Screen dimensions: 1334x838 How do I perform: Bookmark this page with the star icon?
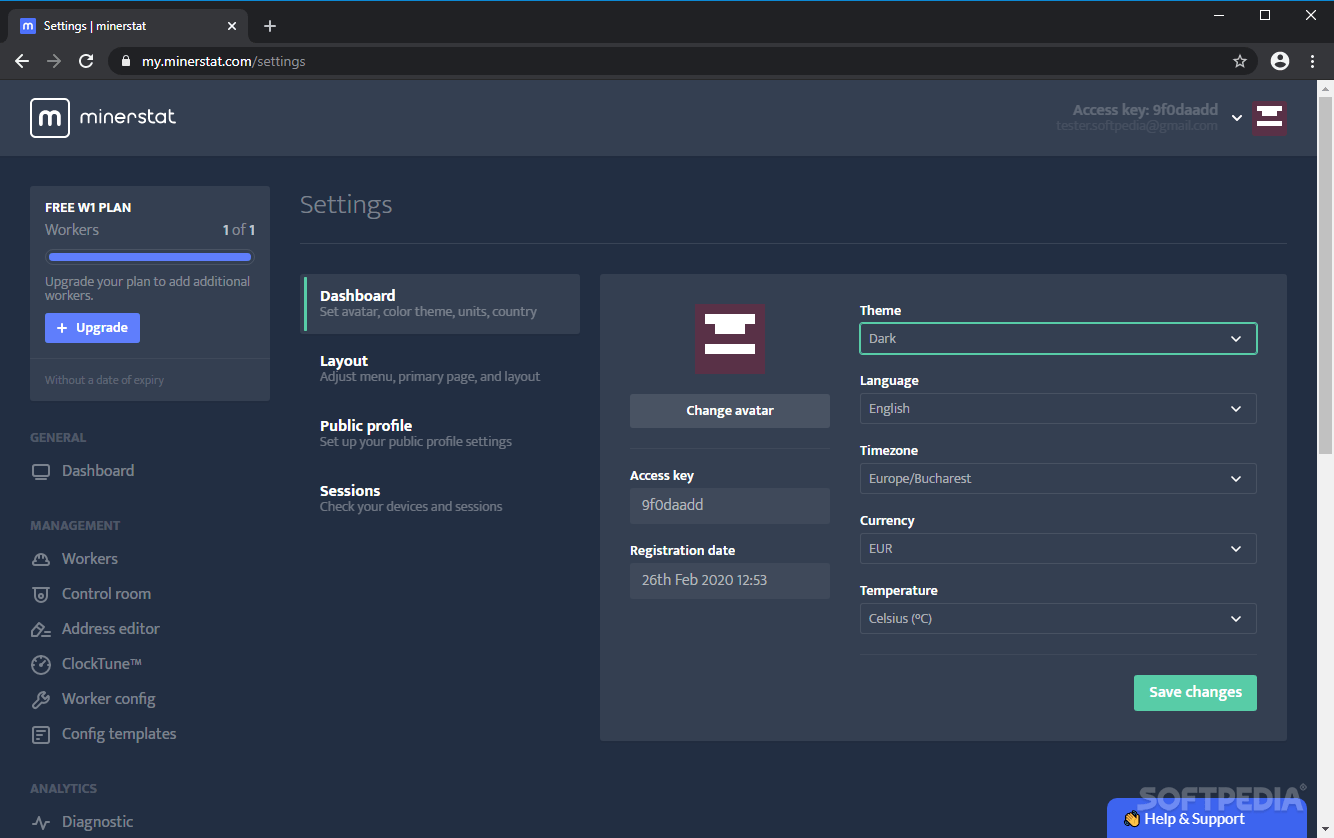[1240, 61]
